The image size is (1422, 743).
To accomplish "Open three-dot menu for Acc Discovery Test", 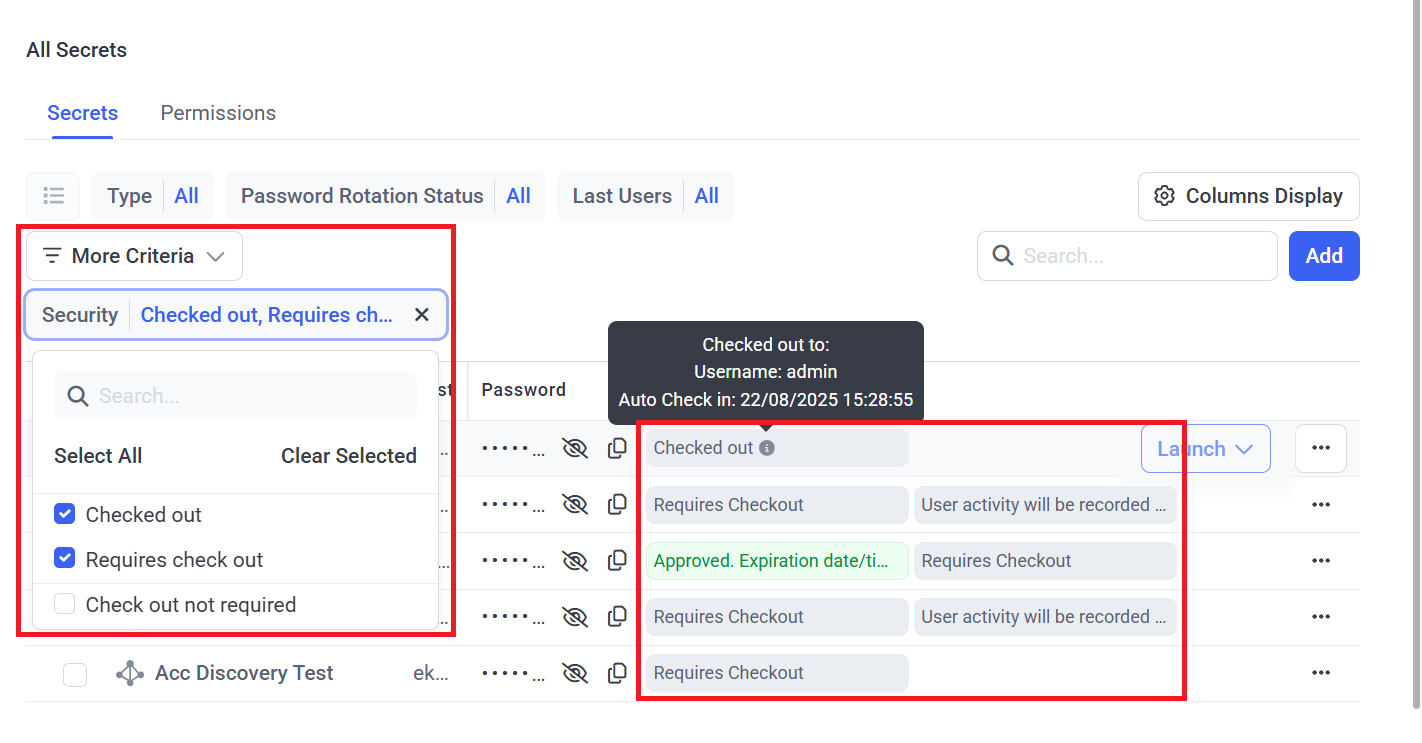I will coord(1320,673).
